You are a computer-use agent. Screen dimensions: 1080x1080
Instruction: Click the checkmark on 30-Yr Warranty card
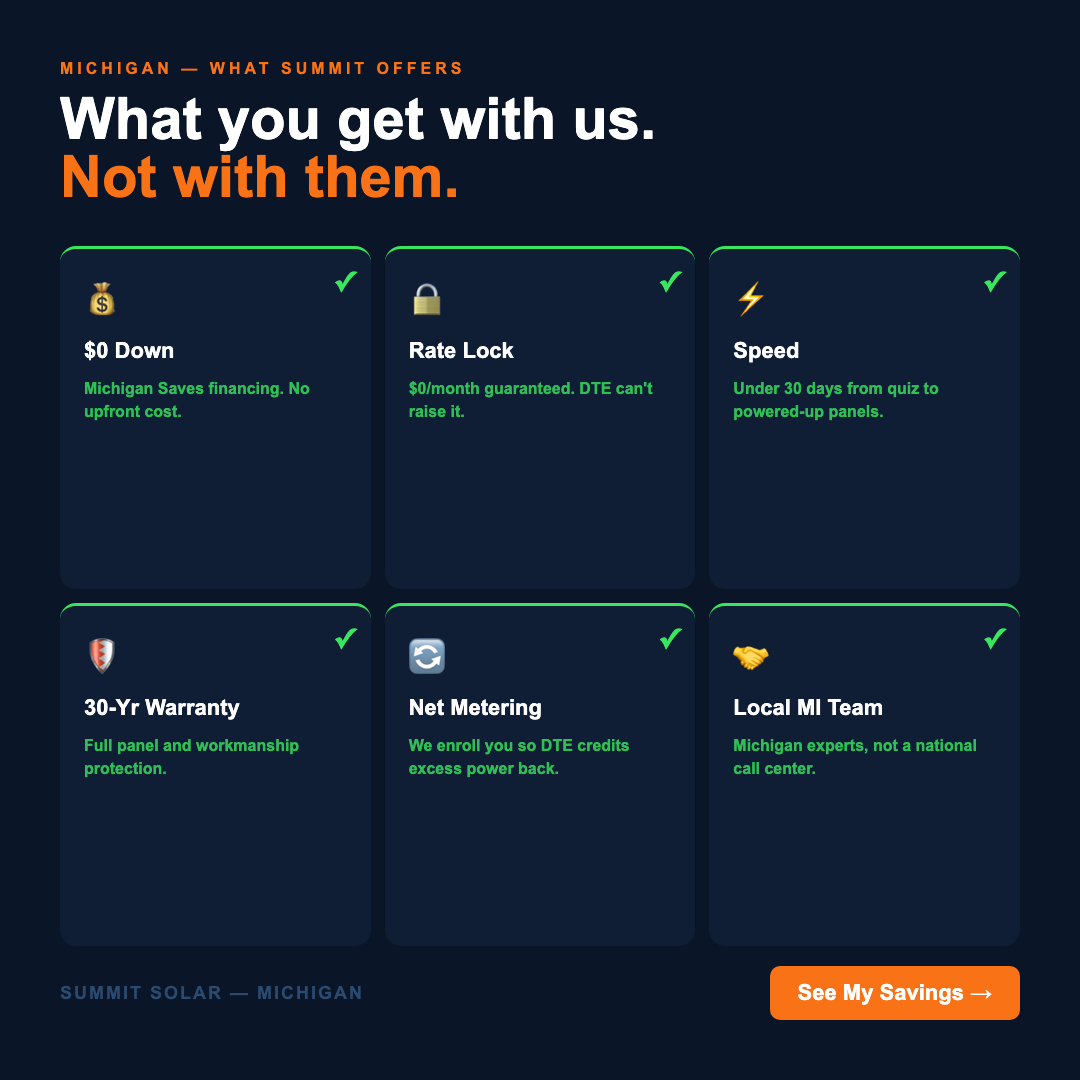pyautogui.click(x=346, y=638)
